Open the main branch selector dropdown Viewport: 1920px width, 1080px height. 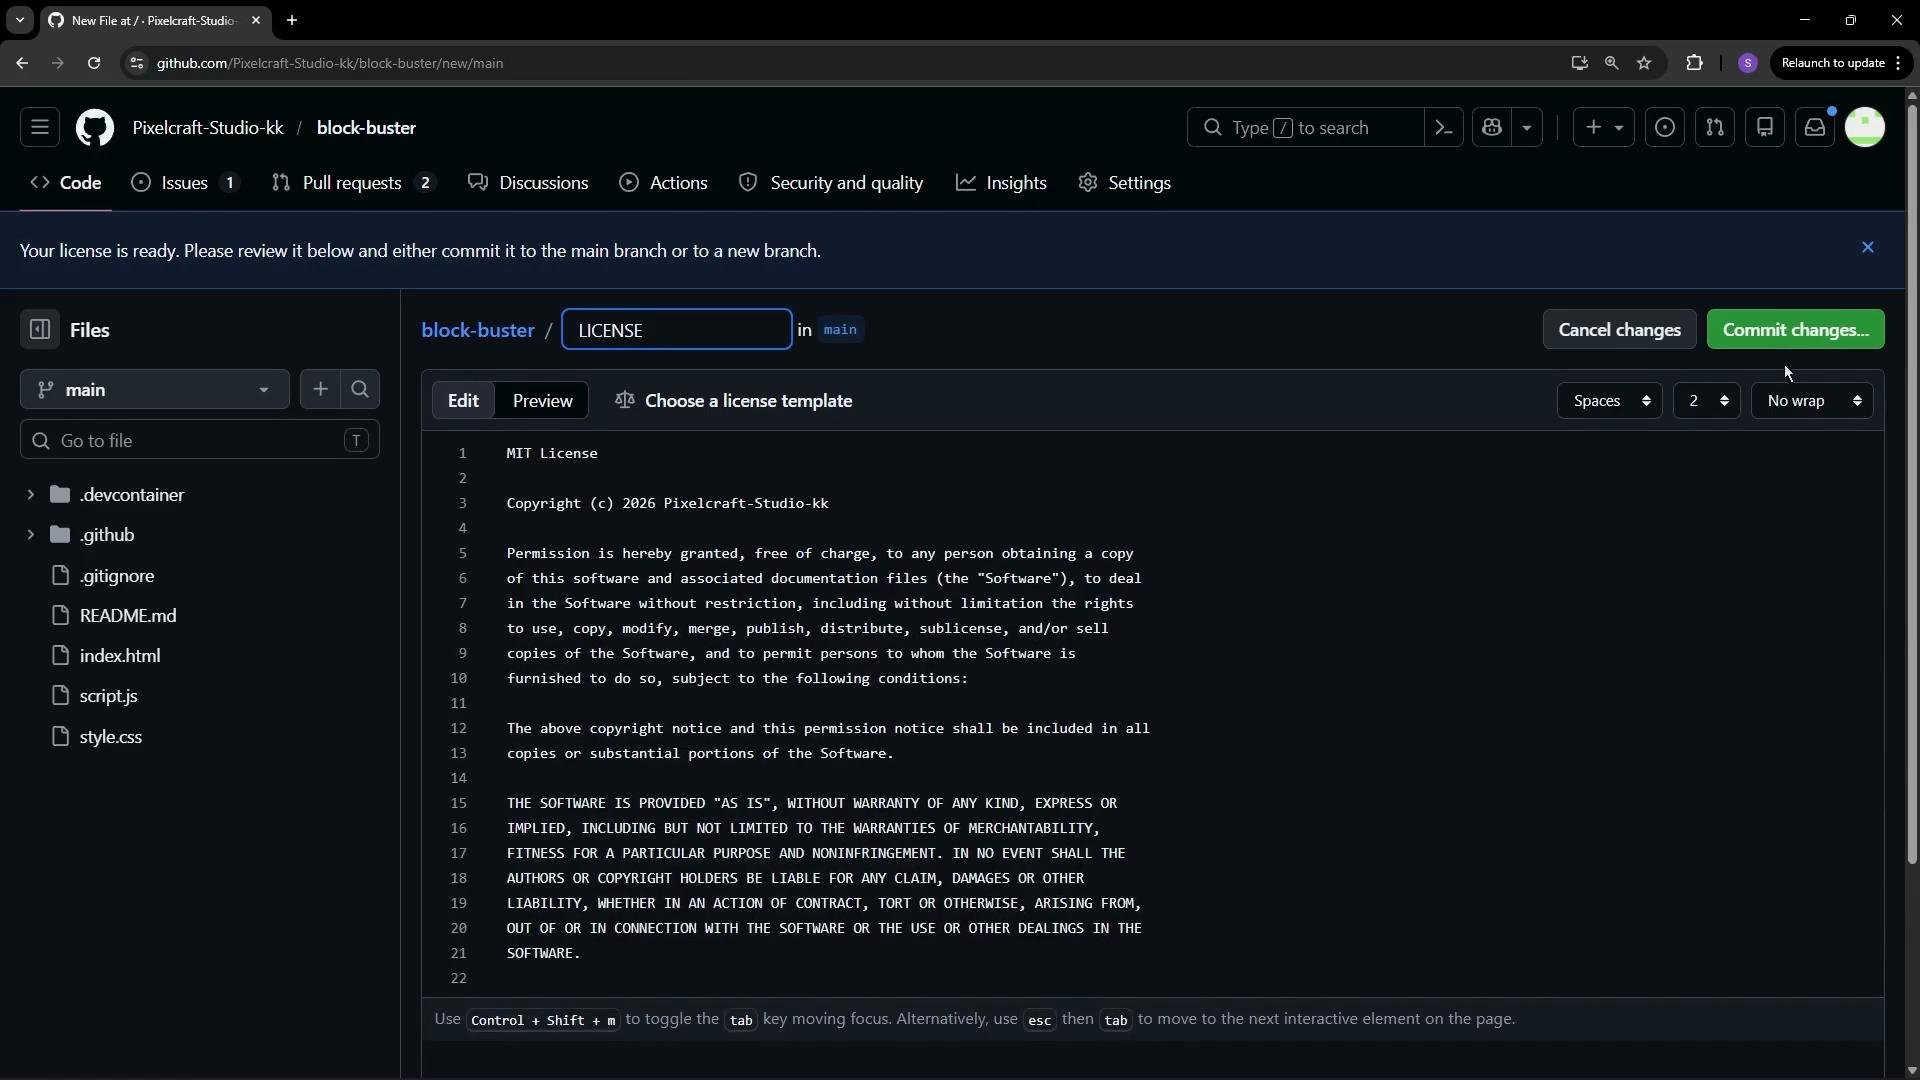(155, 390)
